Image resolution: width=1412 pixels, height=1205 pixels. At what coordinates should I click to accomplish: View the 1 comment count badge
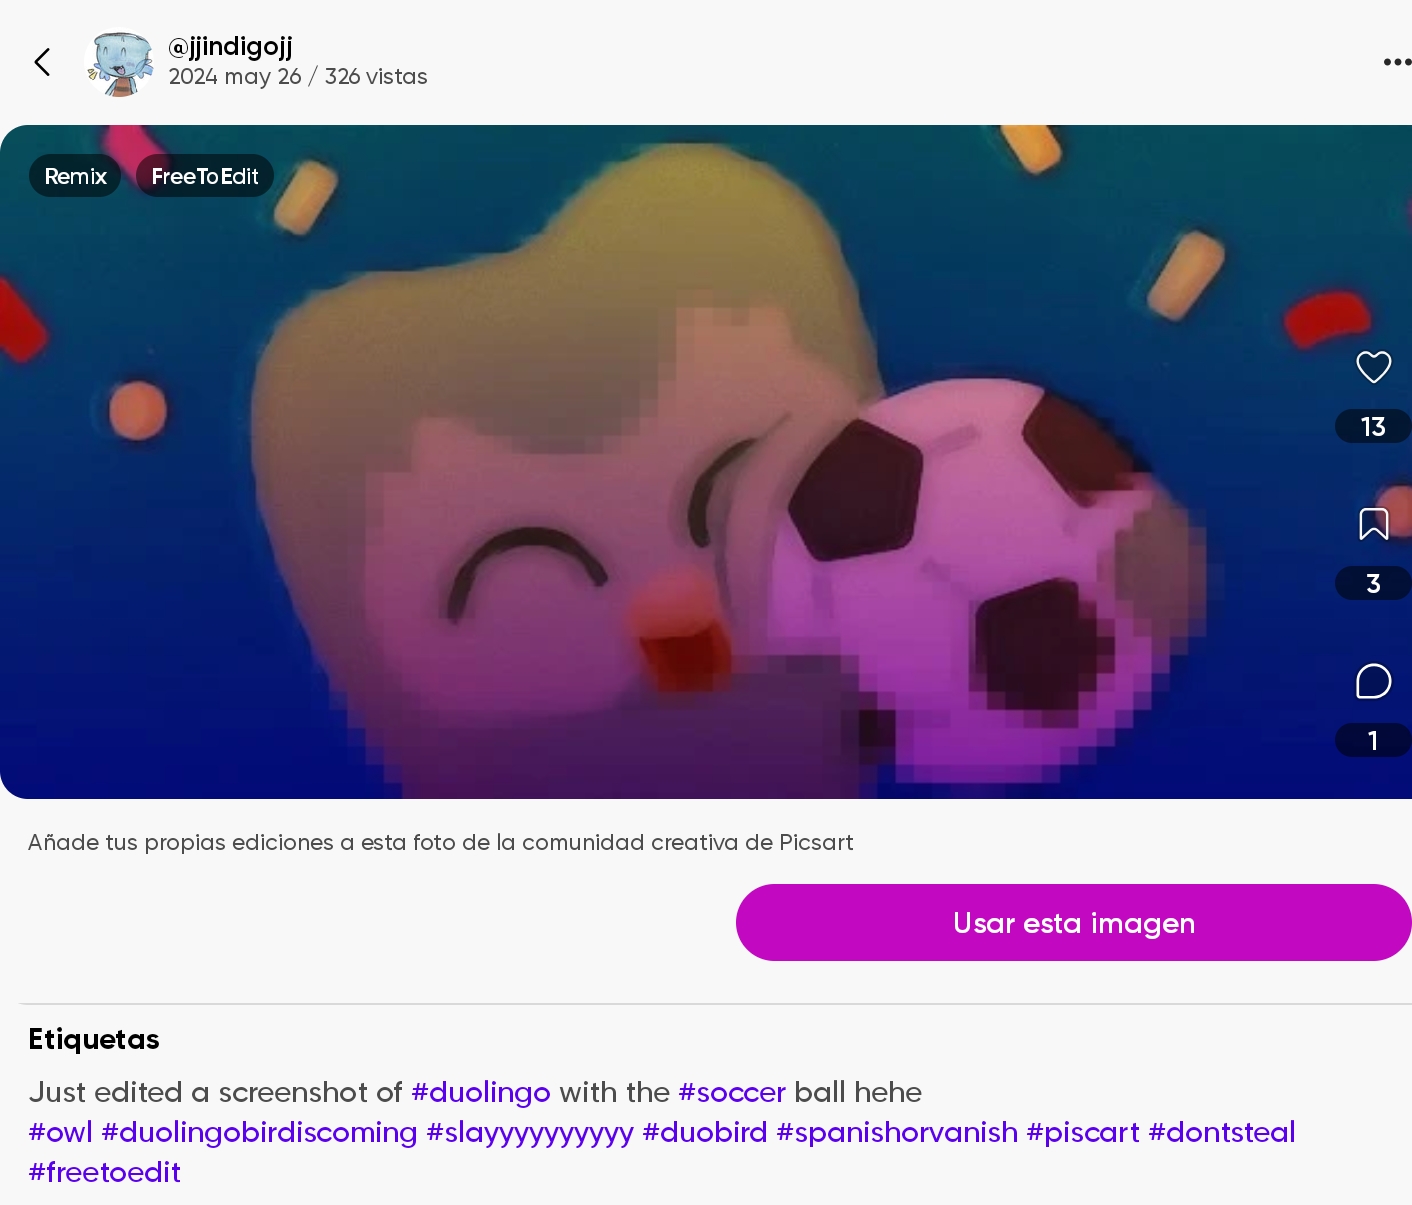coord(1373,741)
